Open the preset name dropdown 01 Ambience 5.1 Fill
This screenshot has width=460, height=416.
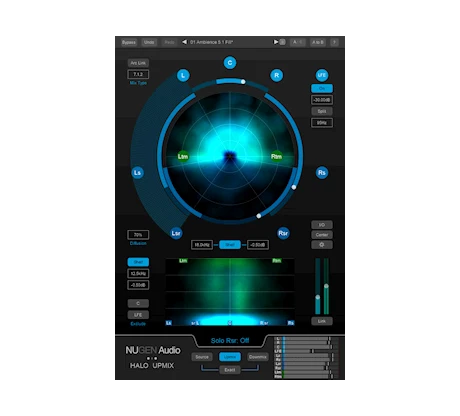click(211, 42)
